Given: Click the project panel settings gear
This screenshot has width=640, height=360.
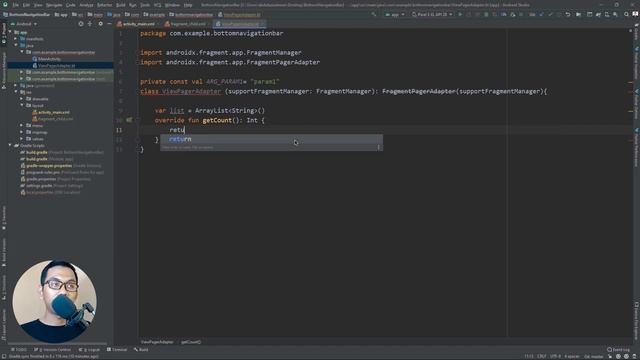Looking at the screenshot, I should point(100,24).
